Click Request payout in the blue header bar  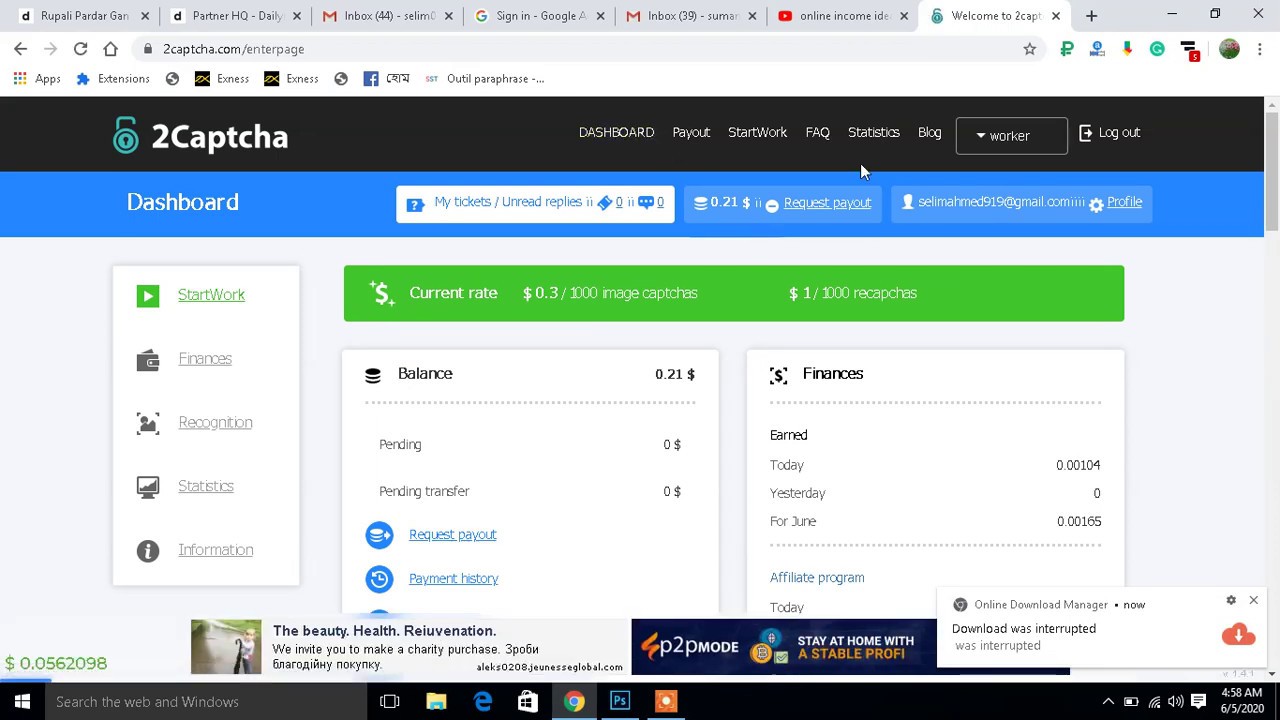click(x=827, y=203)
